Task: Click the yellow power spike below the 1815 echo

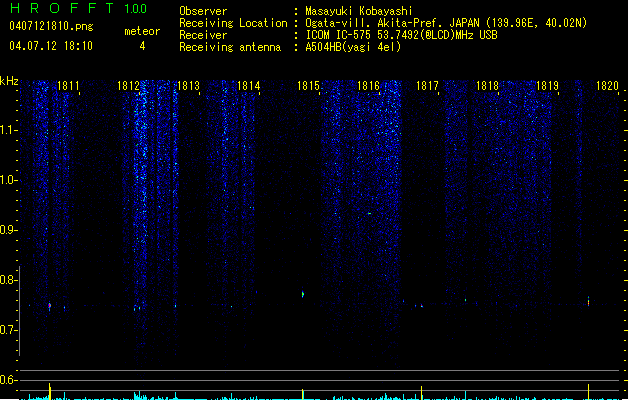Action: (x=303, y=394)
